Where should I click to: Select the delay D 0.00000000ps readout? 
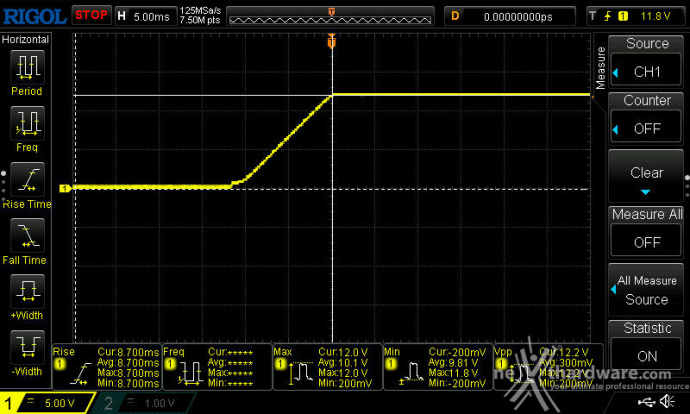click(x=510, y=16)
